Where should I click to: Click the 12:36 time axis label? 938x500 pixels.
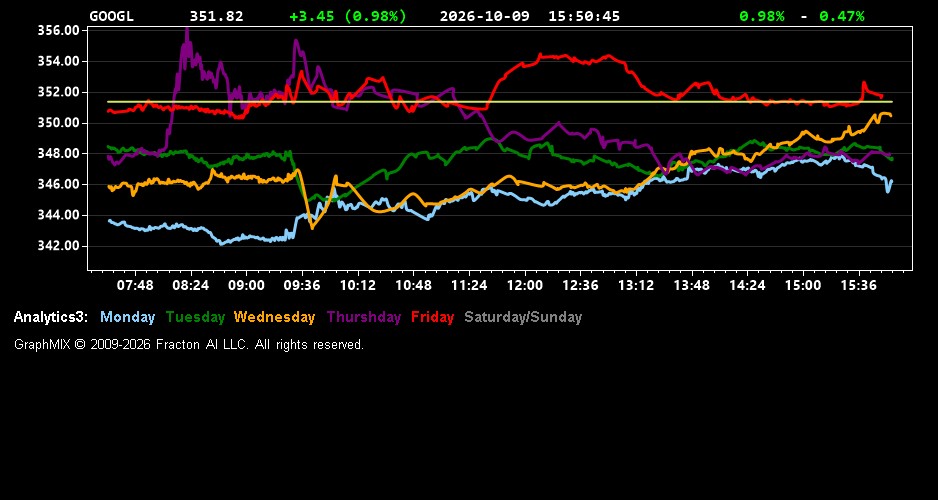coord(580,285)
